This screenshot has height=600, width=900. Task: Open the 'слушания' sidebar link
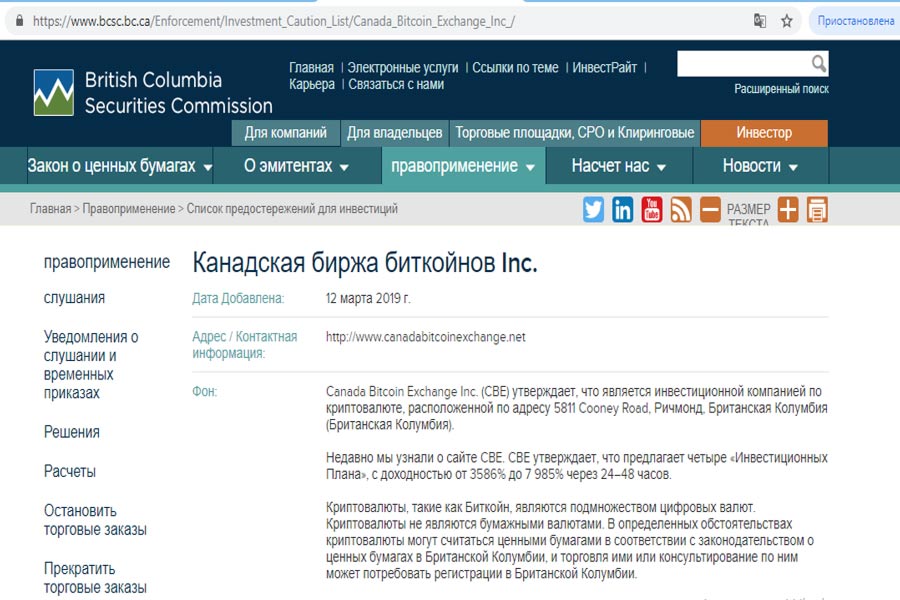(75, 298)
